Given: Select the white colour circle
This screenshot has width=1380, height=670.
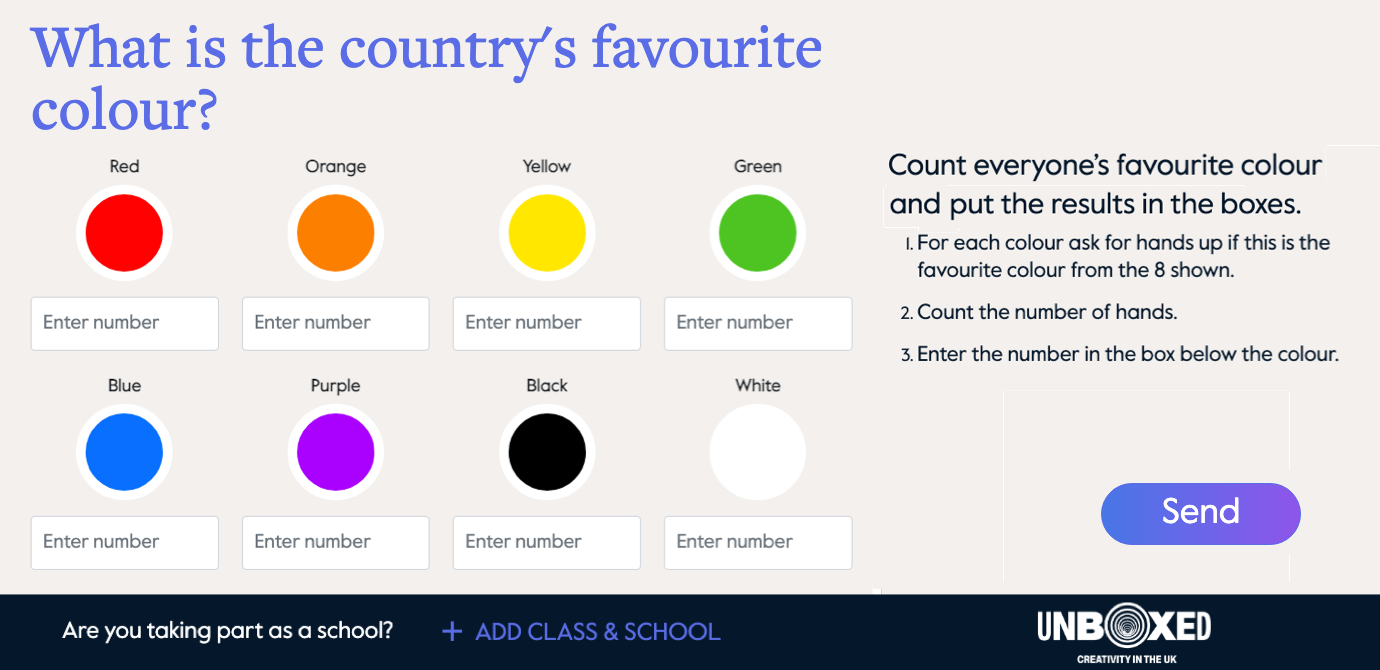Looking at the screenshot, I should click(x=758, y=452).
